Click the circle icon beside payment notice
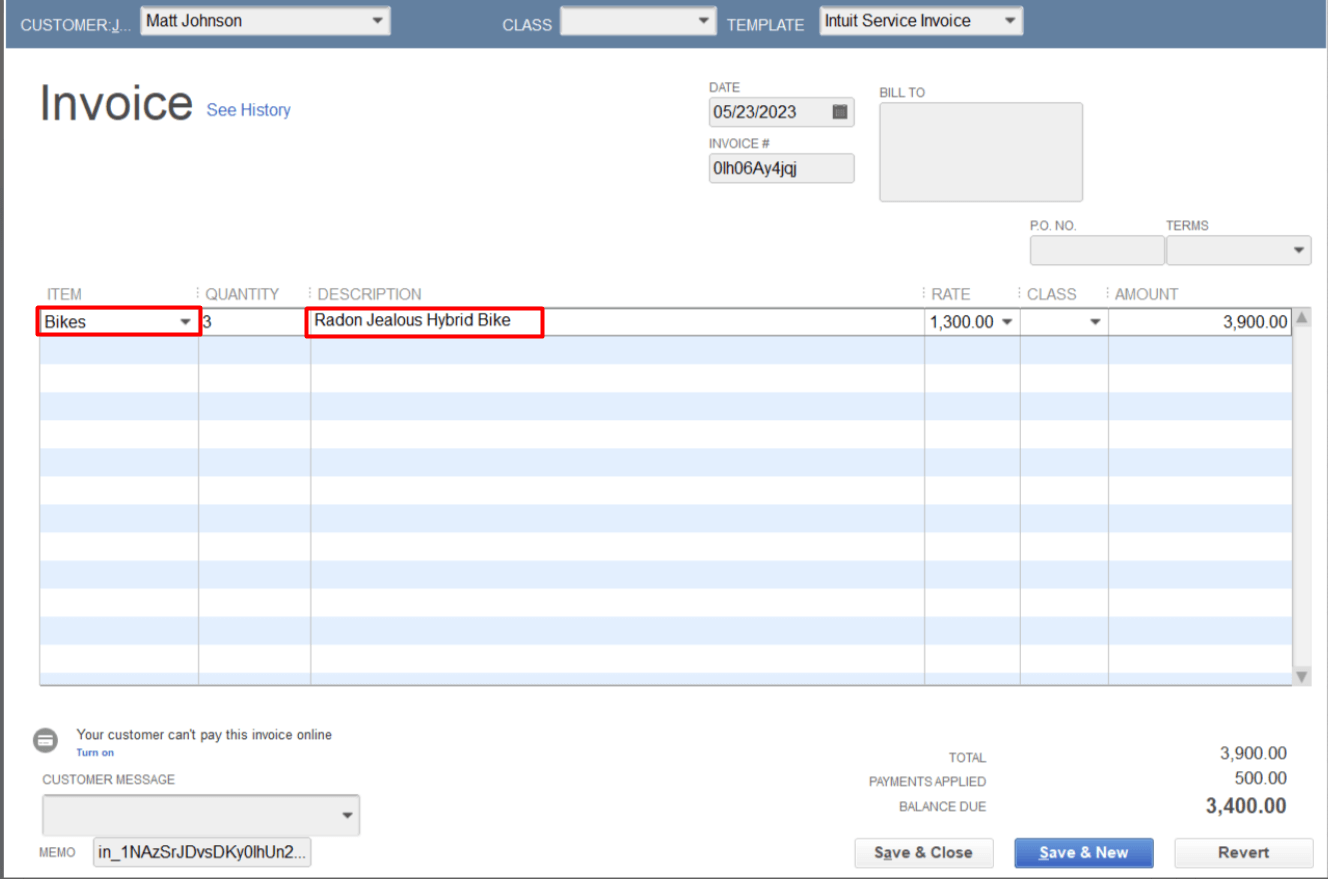This screenshot has width=1328, height=879. point(46,739)
